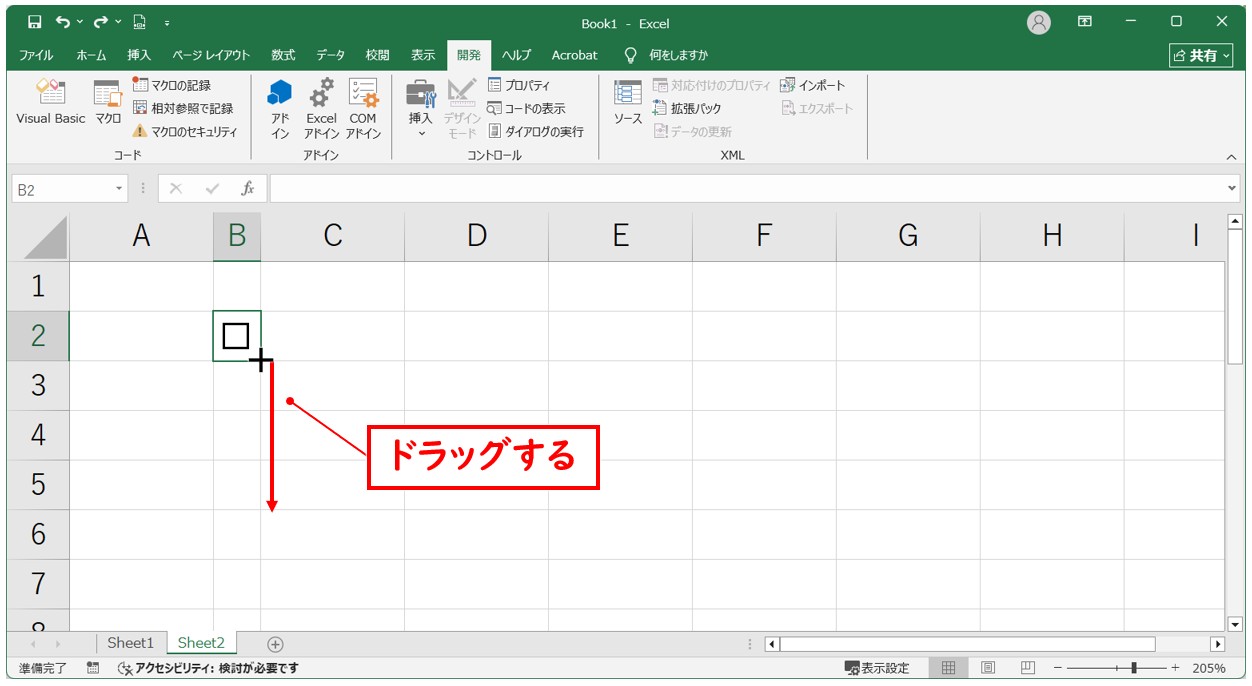Tick the checkbox in cell B2

coord(236,336)
